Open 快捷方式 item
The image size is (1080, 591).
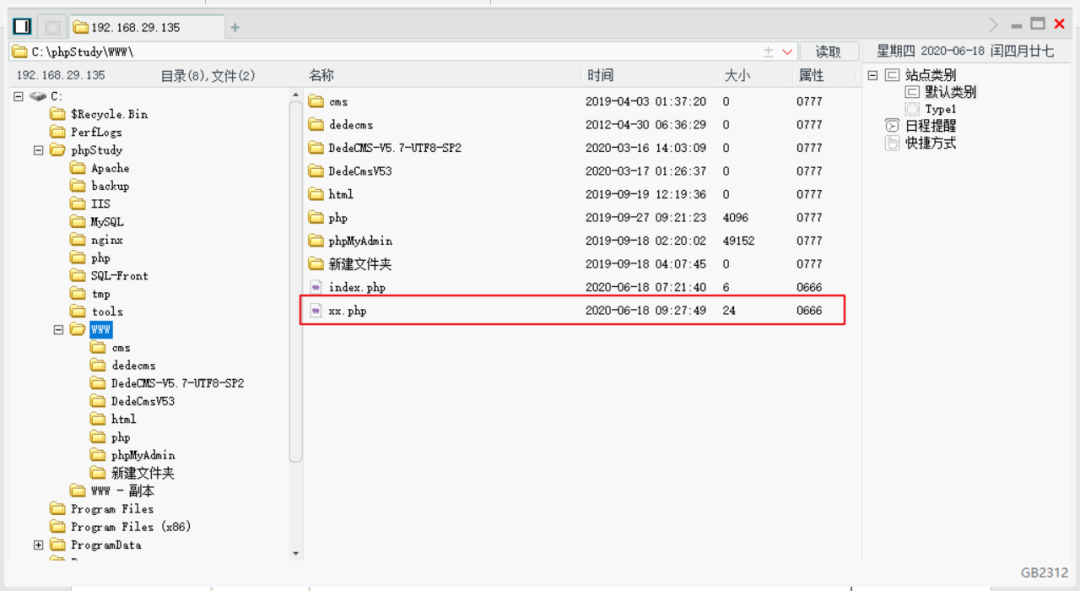930,143
